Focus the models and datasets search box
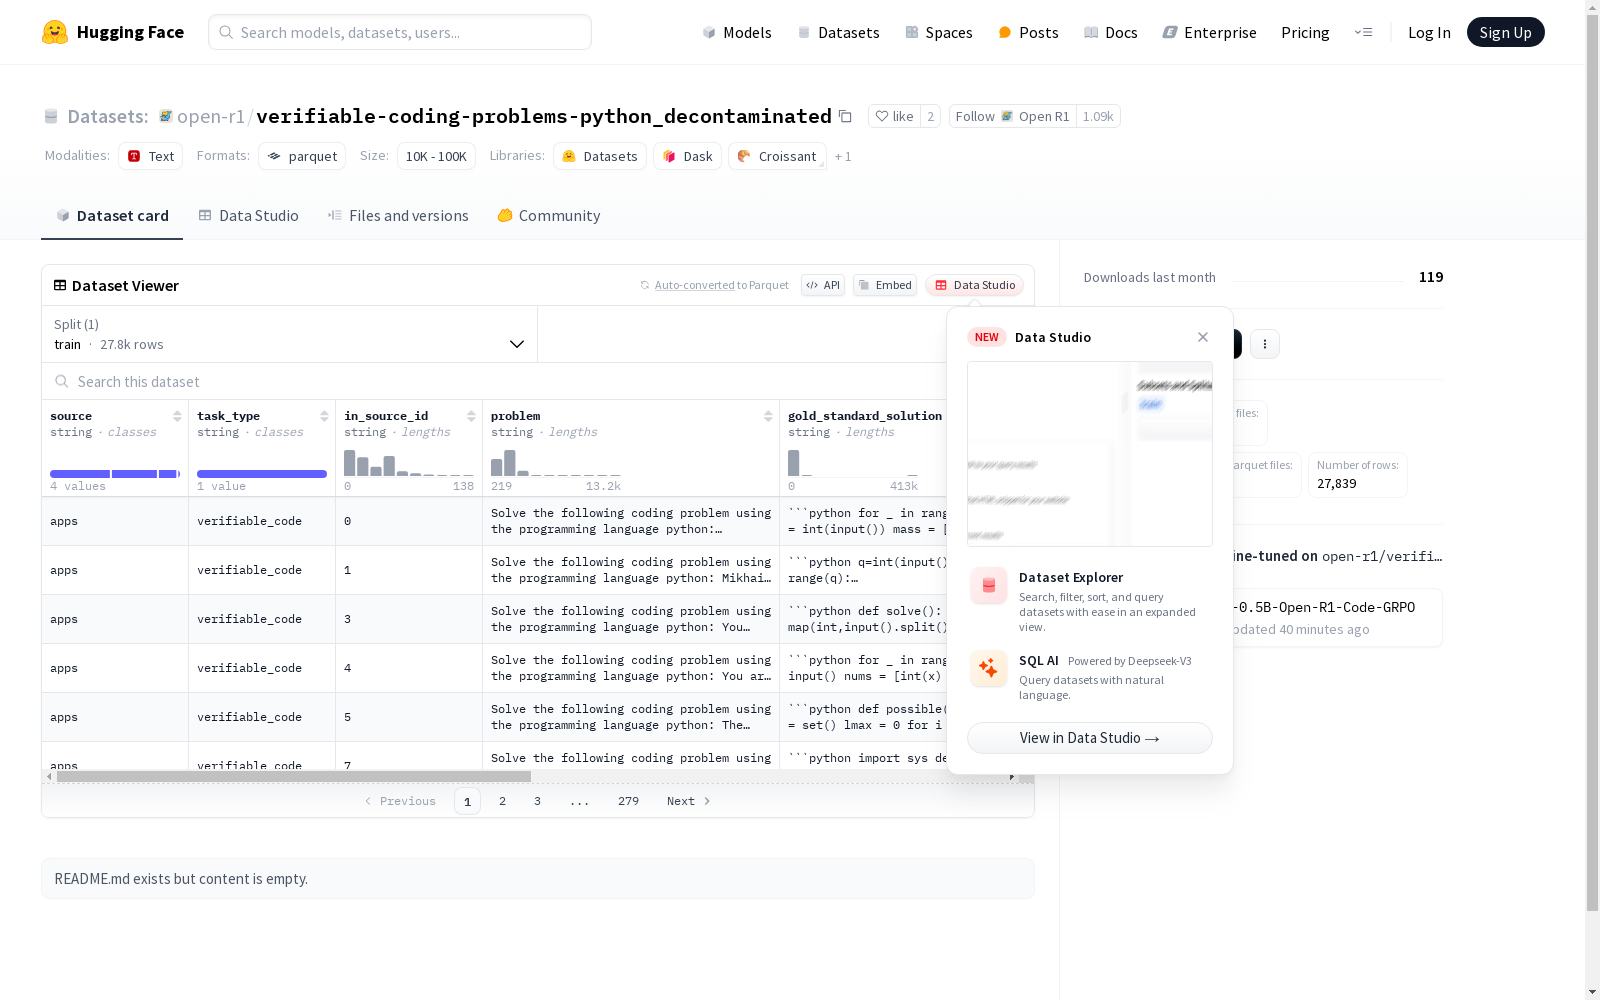This screenshot has height=1000, width=1600. (400, 32)
